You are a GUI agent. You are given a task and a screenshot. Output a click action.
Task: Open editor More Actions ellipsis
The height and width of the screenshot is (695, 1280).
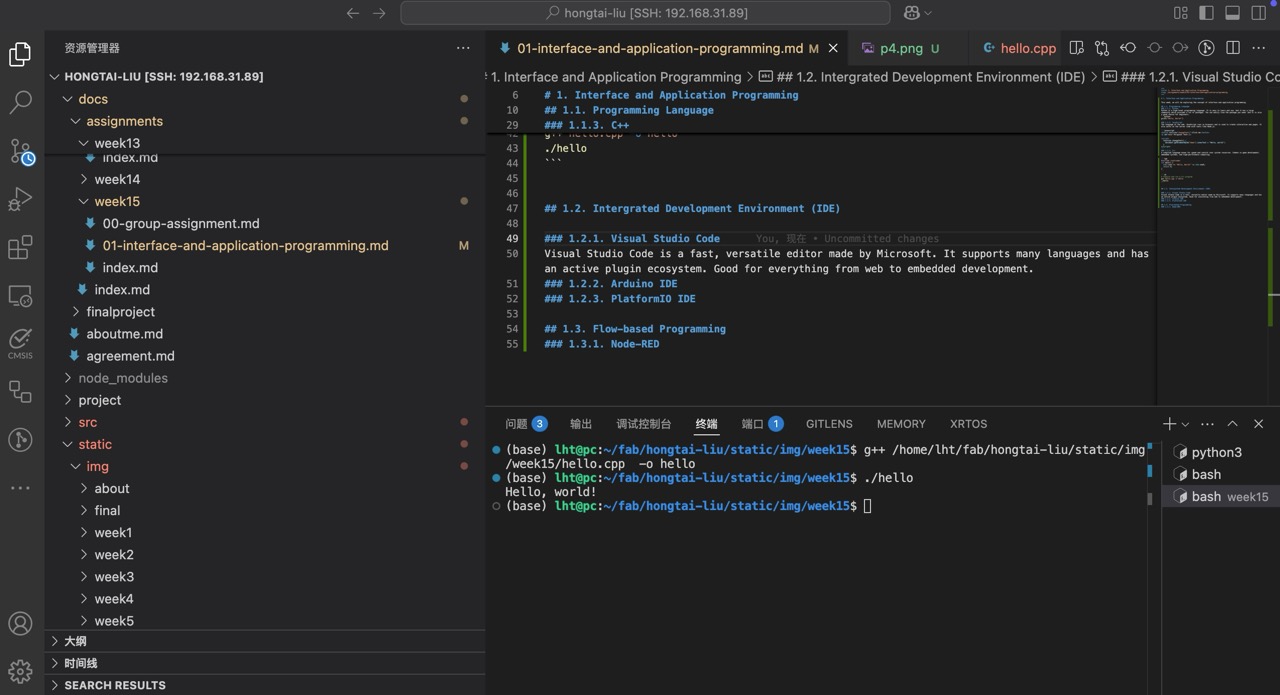click(1259, 48)
